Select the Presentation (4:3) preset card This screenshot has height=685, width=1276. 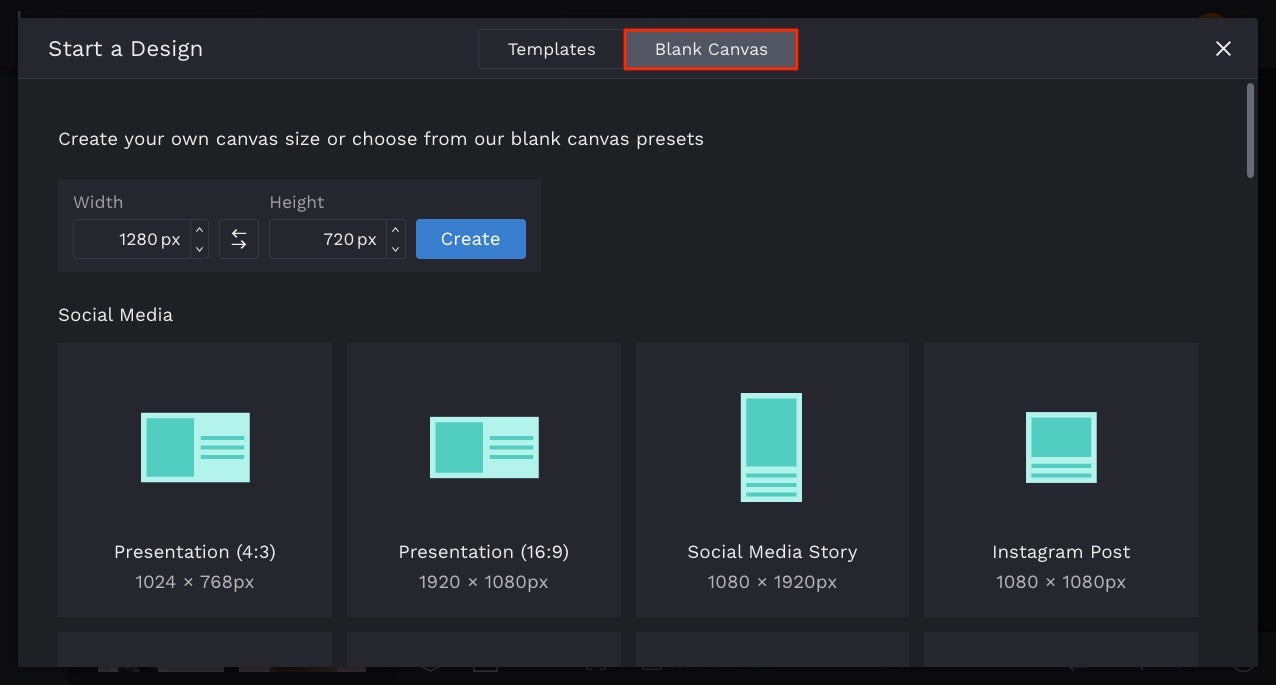[194, 479]
